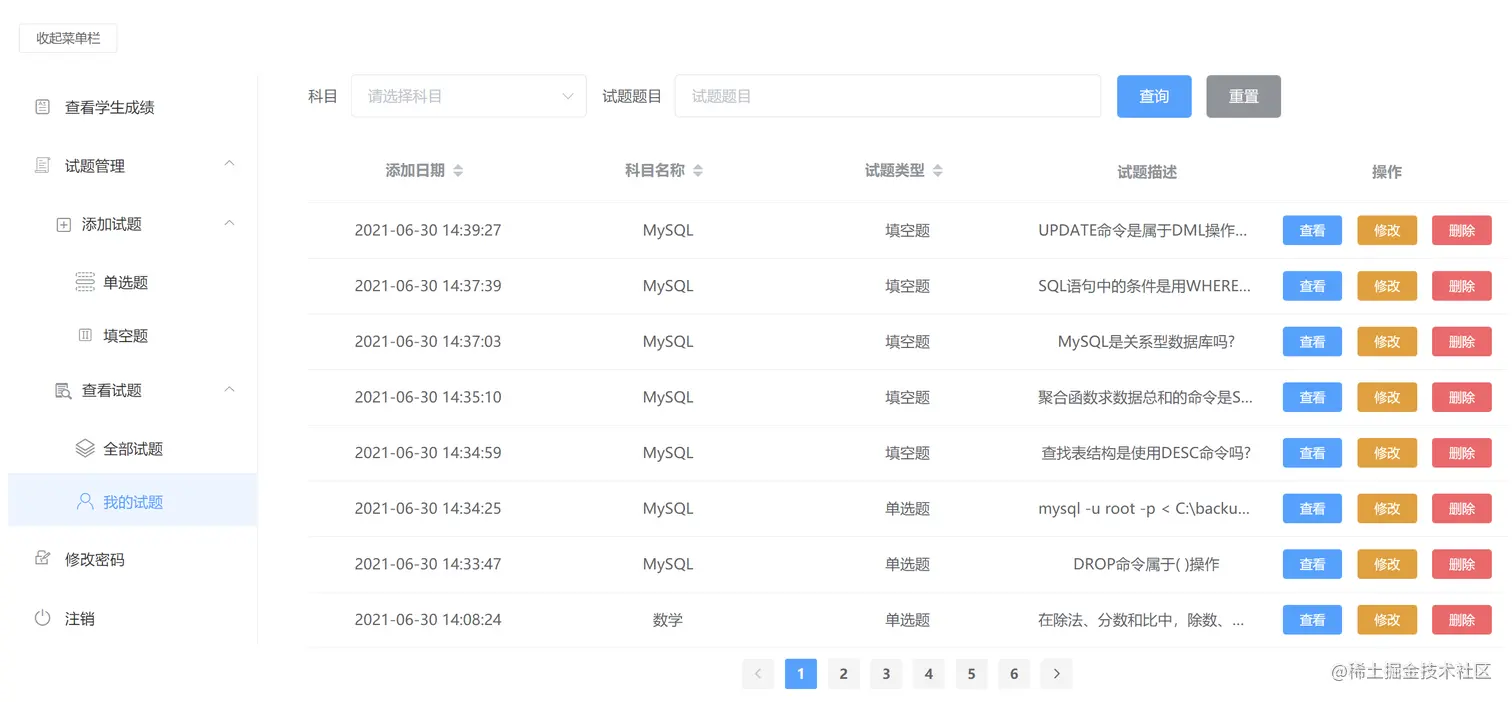The image size is (1512, 702).
Task: Edit the 查找表结构 DESC question
Action: point(1387,453)
